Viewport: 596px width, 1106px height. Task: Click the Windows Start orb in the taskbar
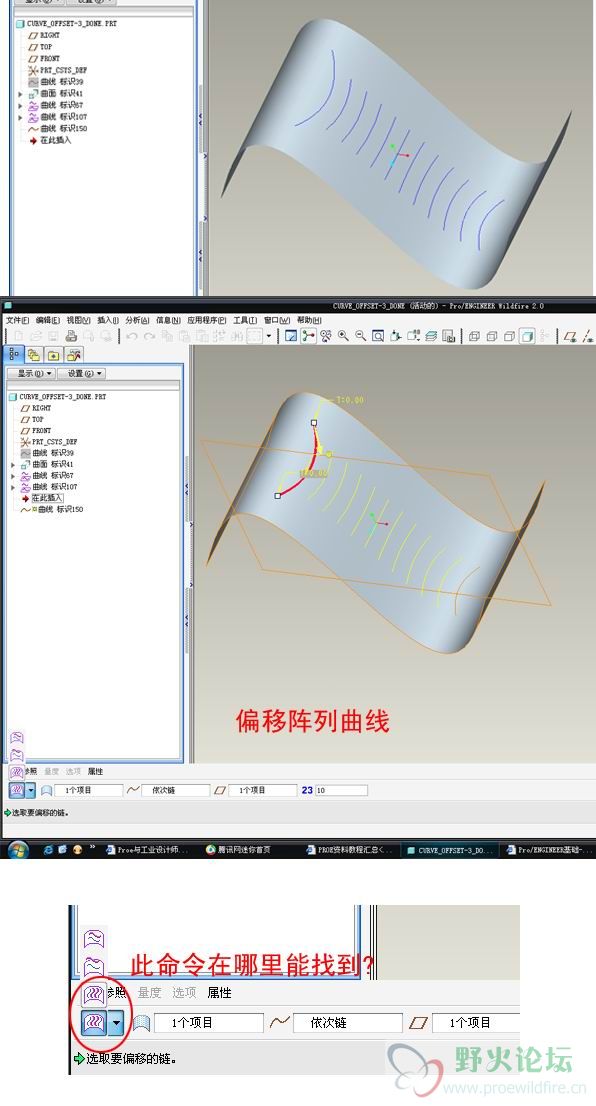tap(17, 849)
